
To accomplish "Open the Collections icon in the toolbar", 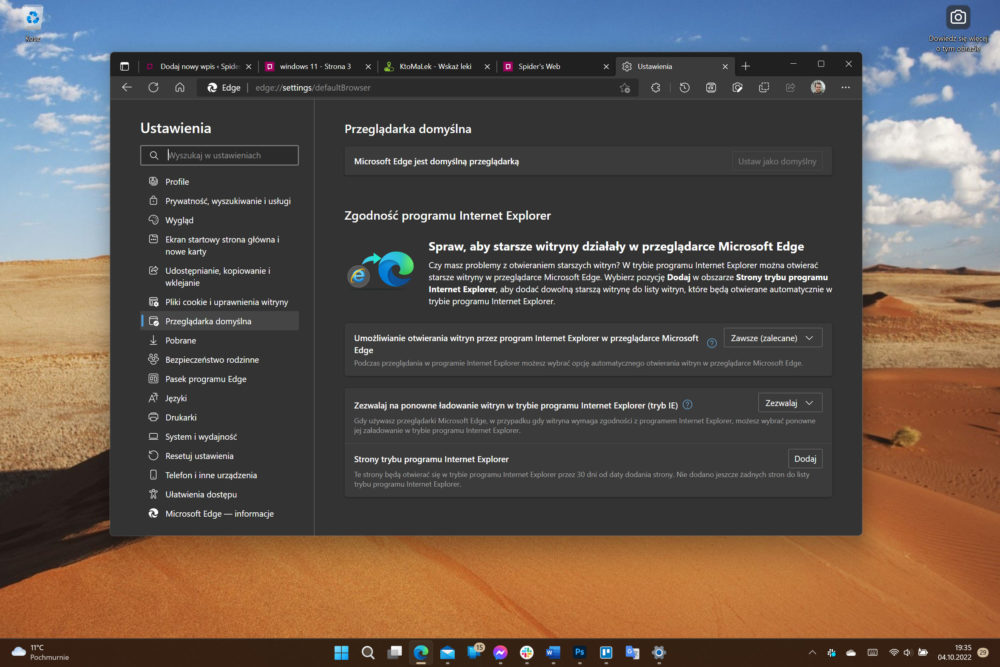I will [764, 88].
